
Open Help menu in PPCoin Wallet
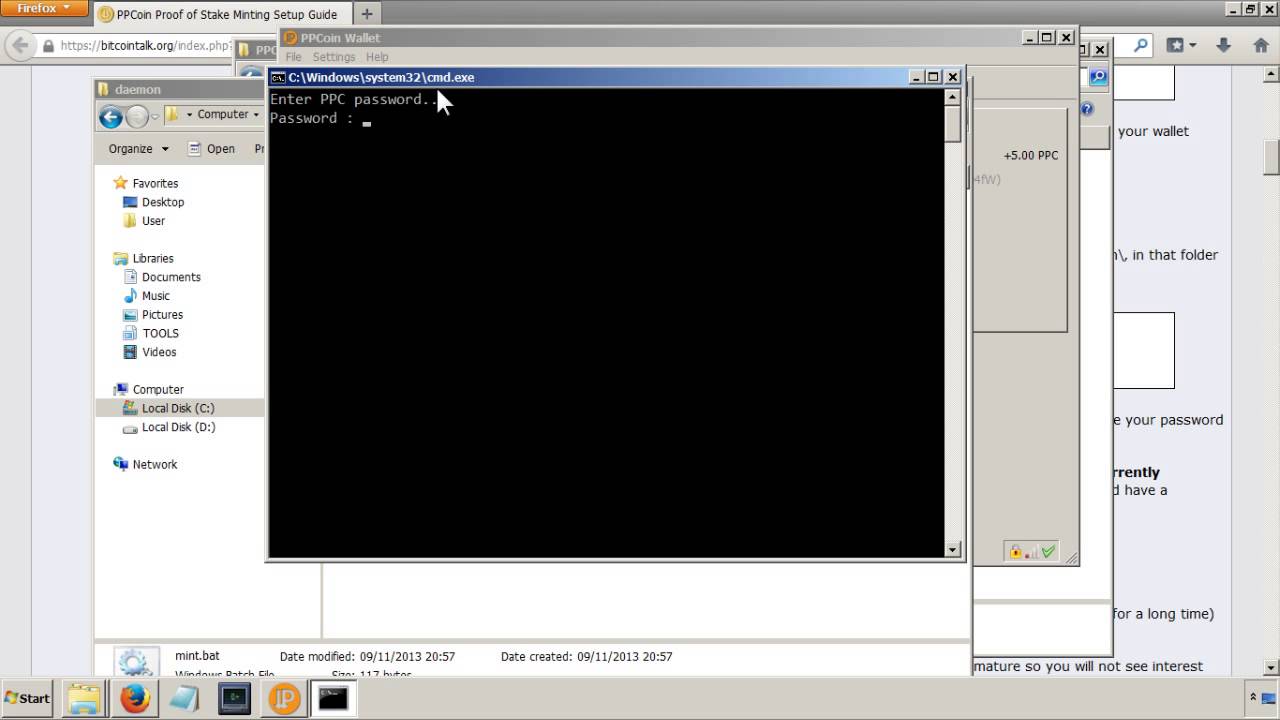pyautogui.click(x=377, y=57)
